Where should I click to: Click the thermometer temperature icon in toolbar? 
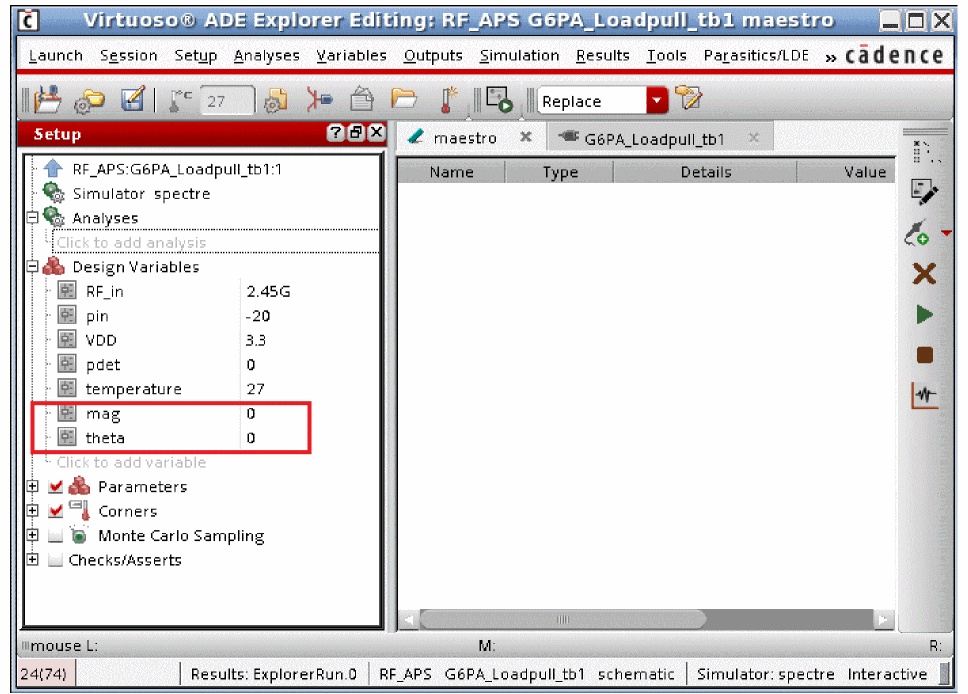(447, 100)
